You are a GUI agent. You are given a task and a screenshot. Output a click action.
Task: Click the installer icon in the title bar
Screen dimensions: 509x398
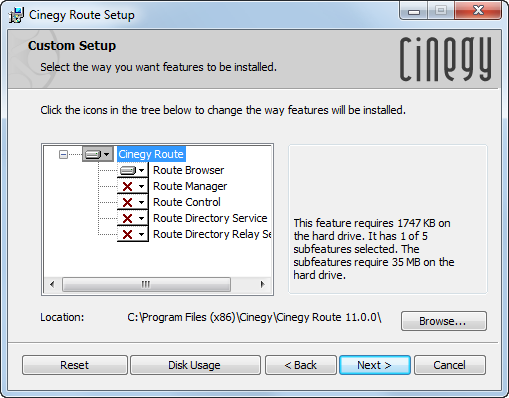coord(16,15)
